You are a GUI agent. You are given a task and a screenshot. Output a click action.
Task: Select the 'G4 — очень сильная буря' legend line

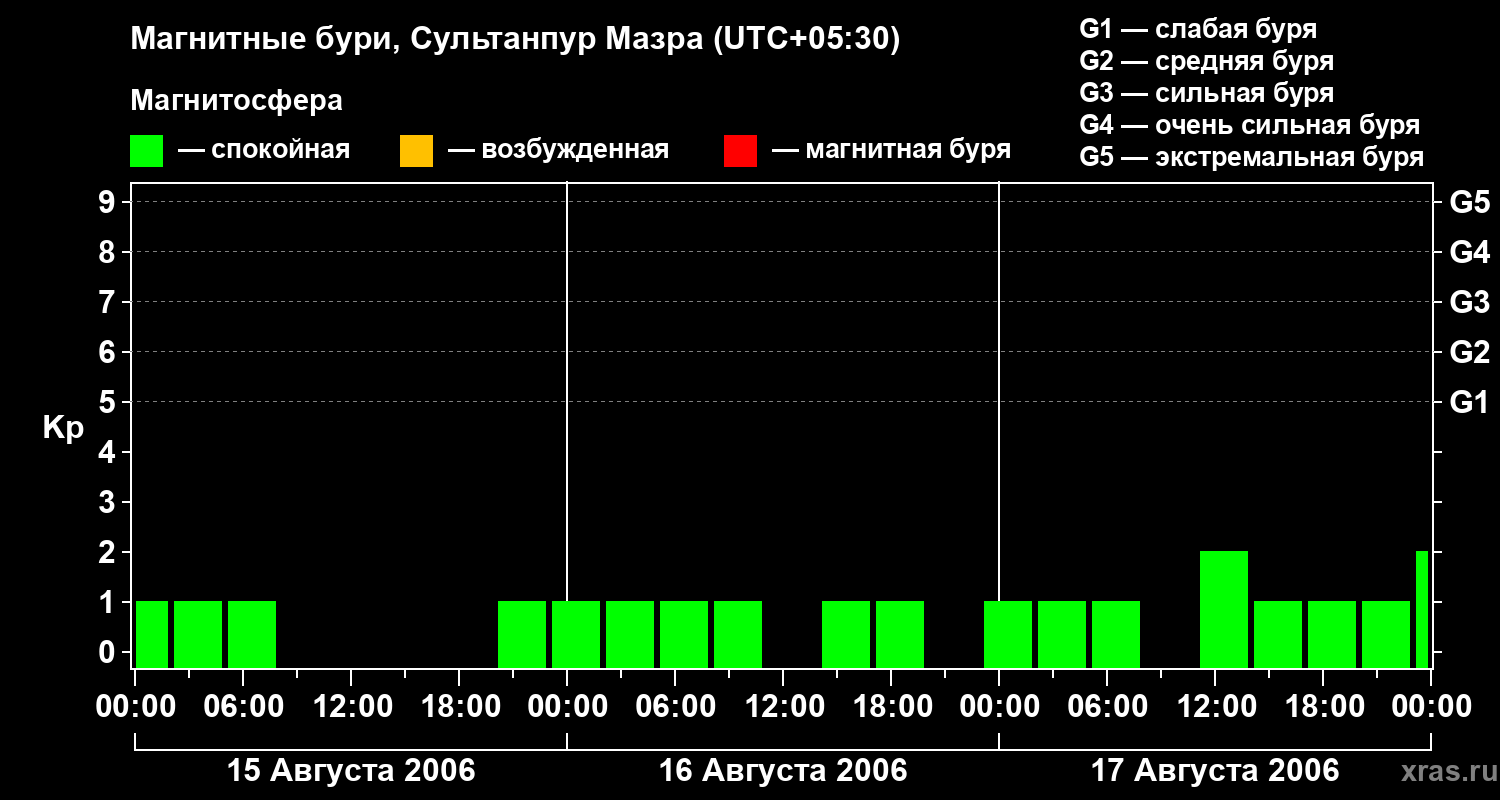(x=1250, y=125)
